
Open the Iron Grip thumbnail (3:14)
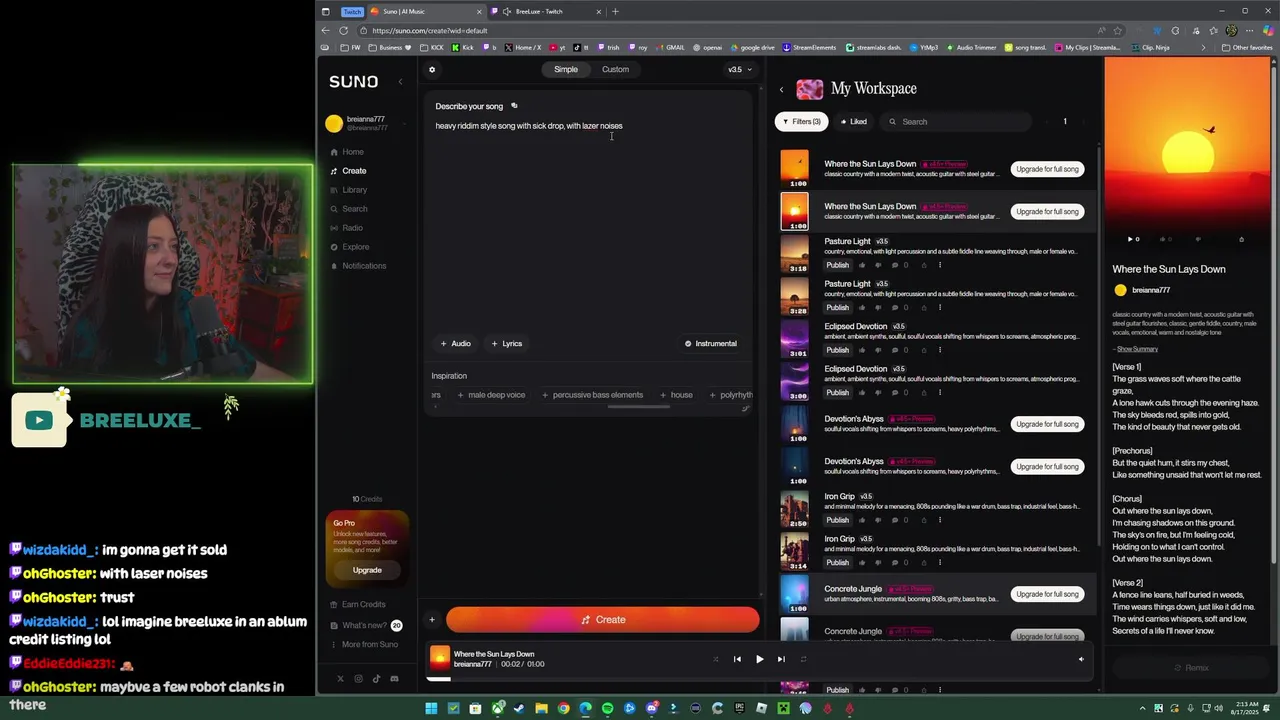[794, 551]
